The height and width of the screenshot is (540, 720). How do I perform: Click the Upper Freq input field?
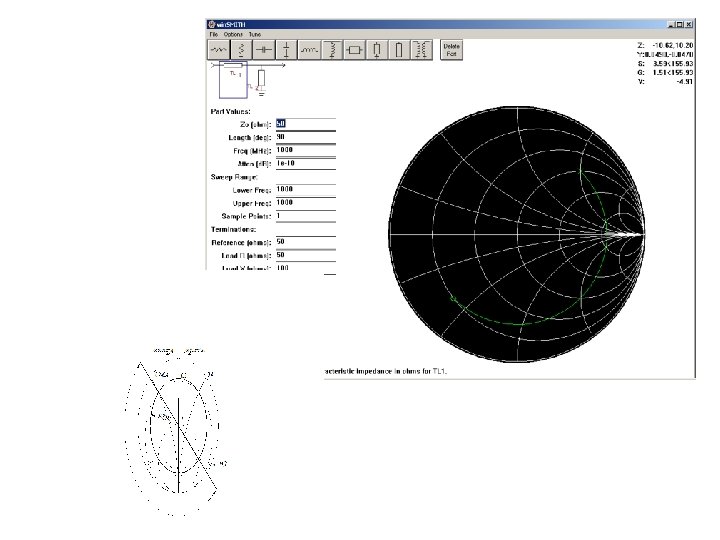tap(306, 203)
